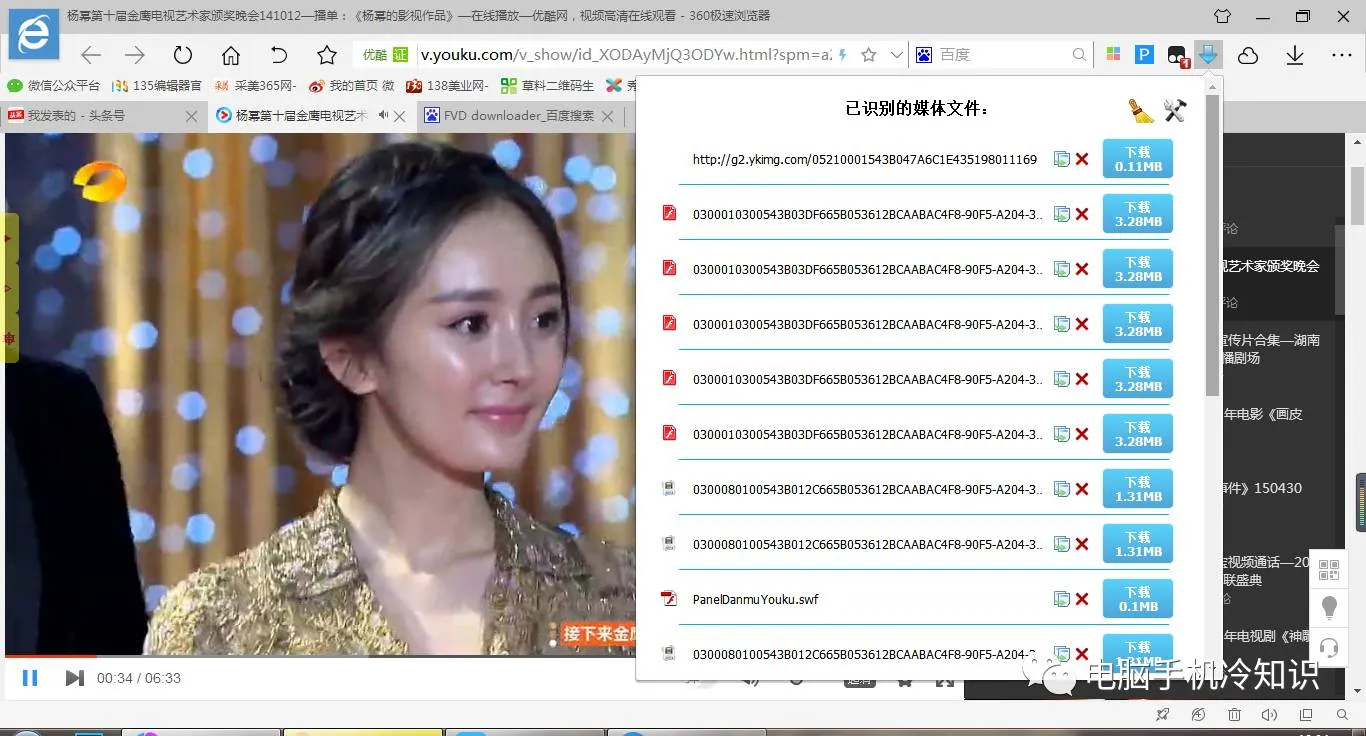Open the browser More options ellipsis menu
This screenshot has height=736, width=1366.
1344,57
